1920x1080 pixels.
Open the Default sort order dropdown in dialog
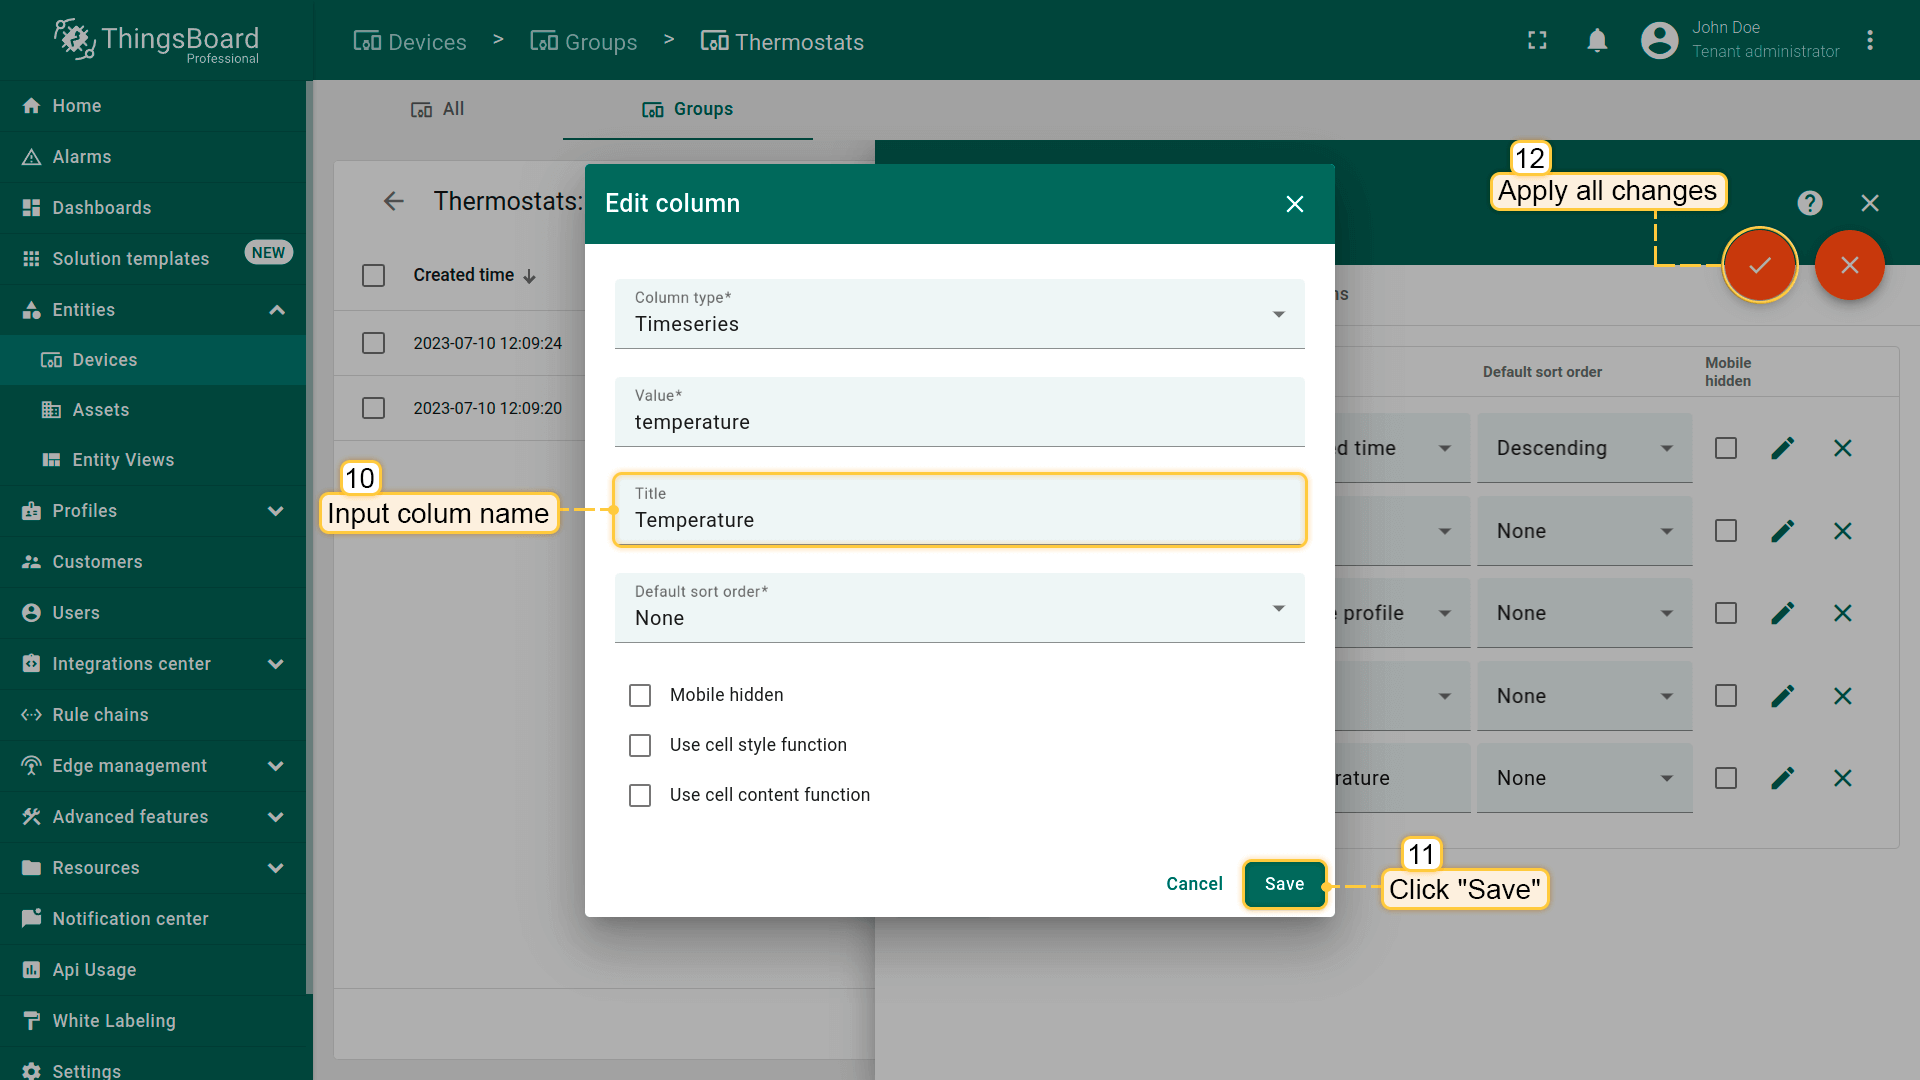(958, 608)
